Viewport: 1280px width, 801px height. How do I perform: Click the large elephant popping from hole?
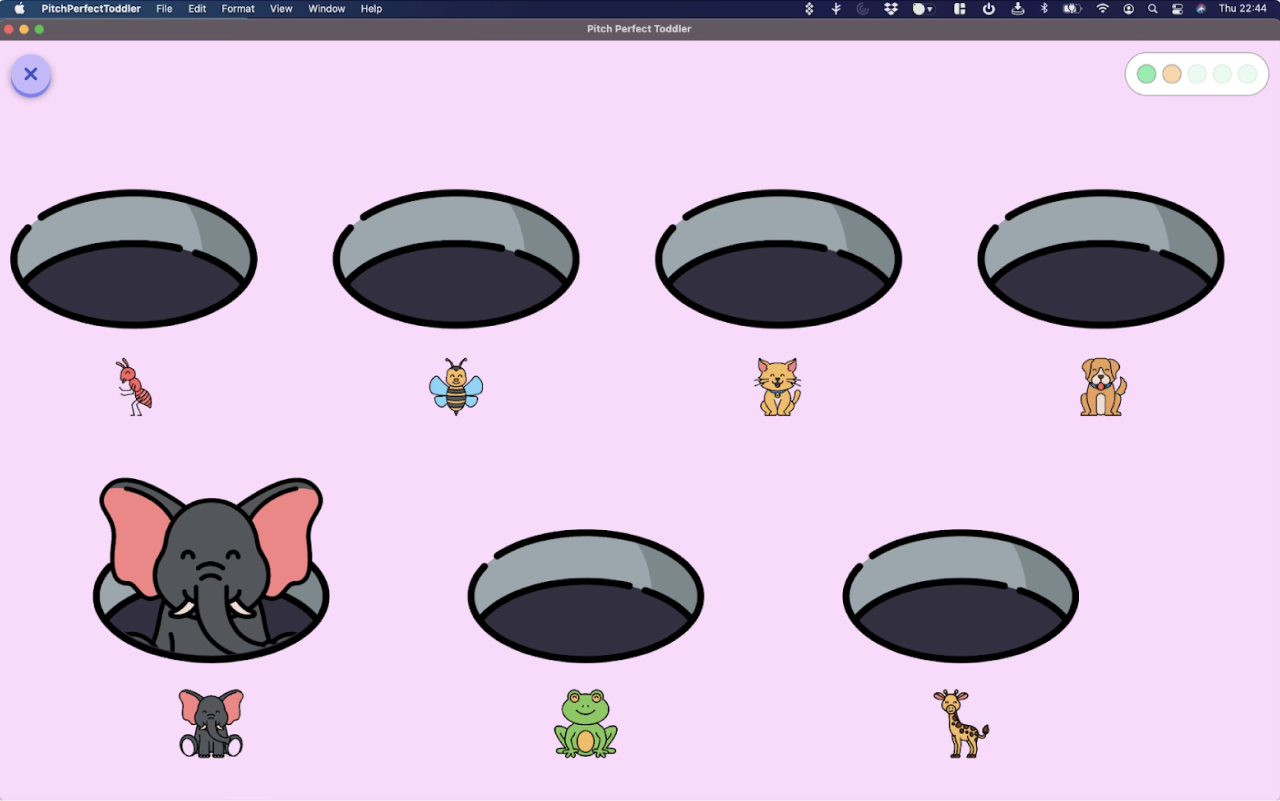coord(211,565)
